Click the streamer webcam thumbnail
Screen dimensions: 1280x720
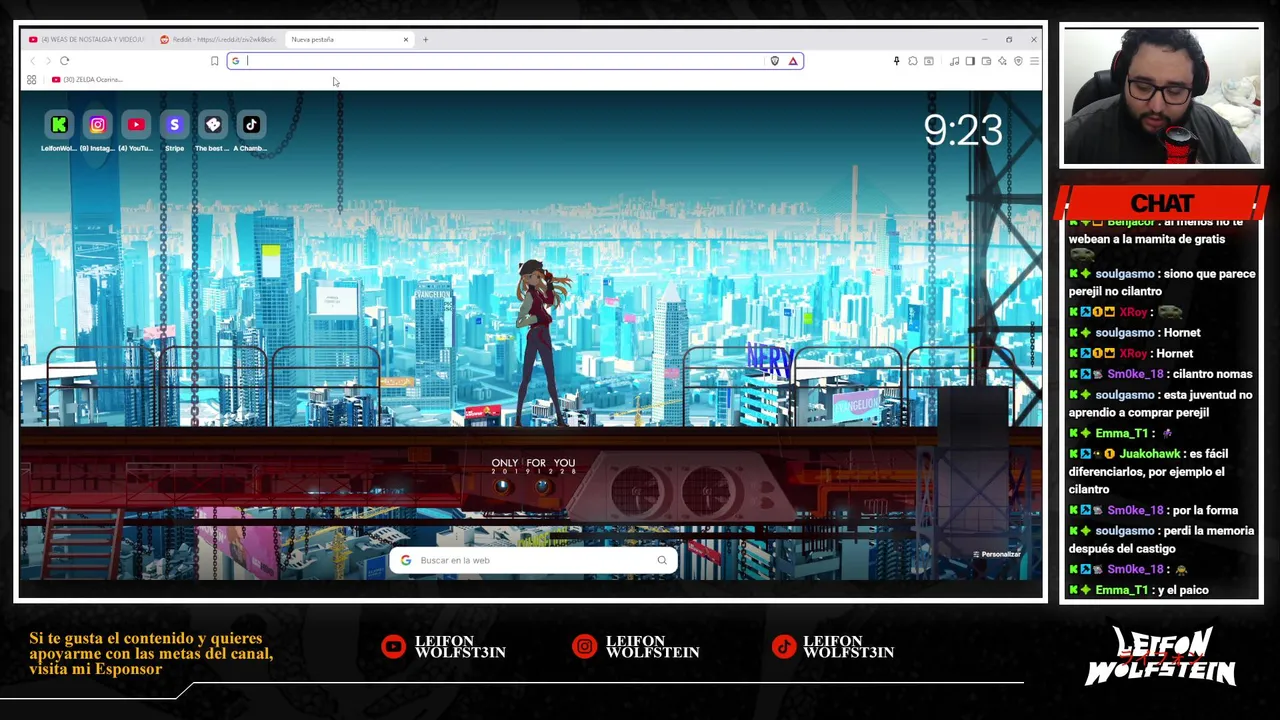1162,97
